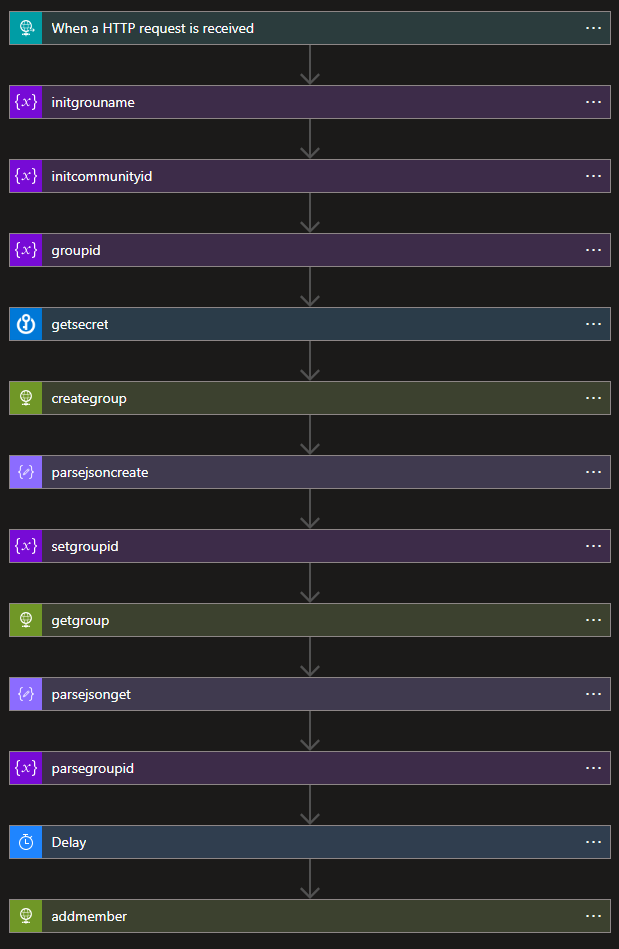The height and width of the screenshot is (949, 619).
Task: Click the getsecret Key Vault icon
Action: click(27, 324)
